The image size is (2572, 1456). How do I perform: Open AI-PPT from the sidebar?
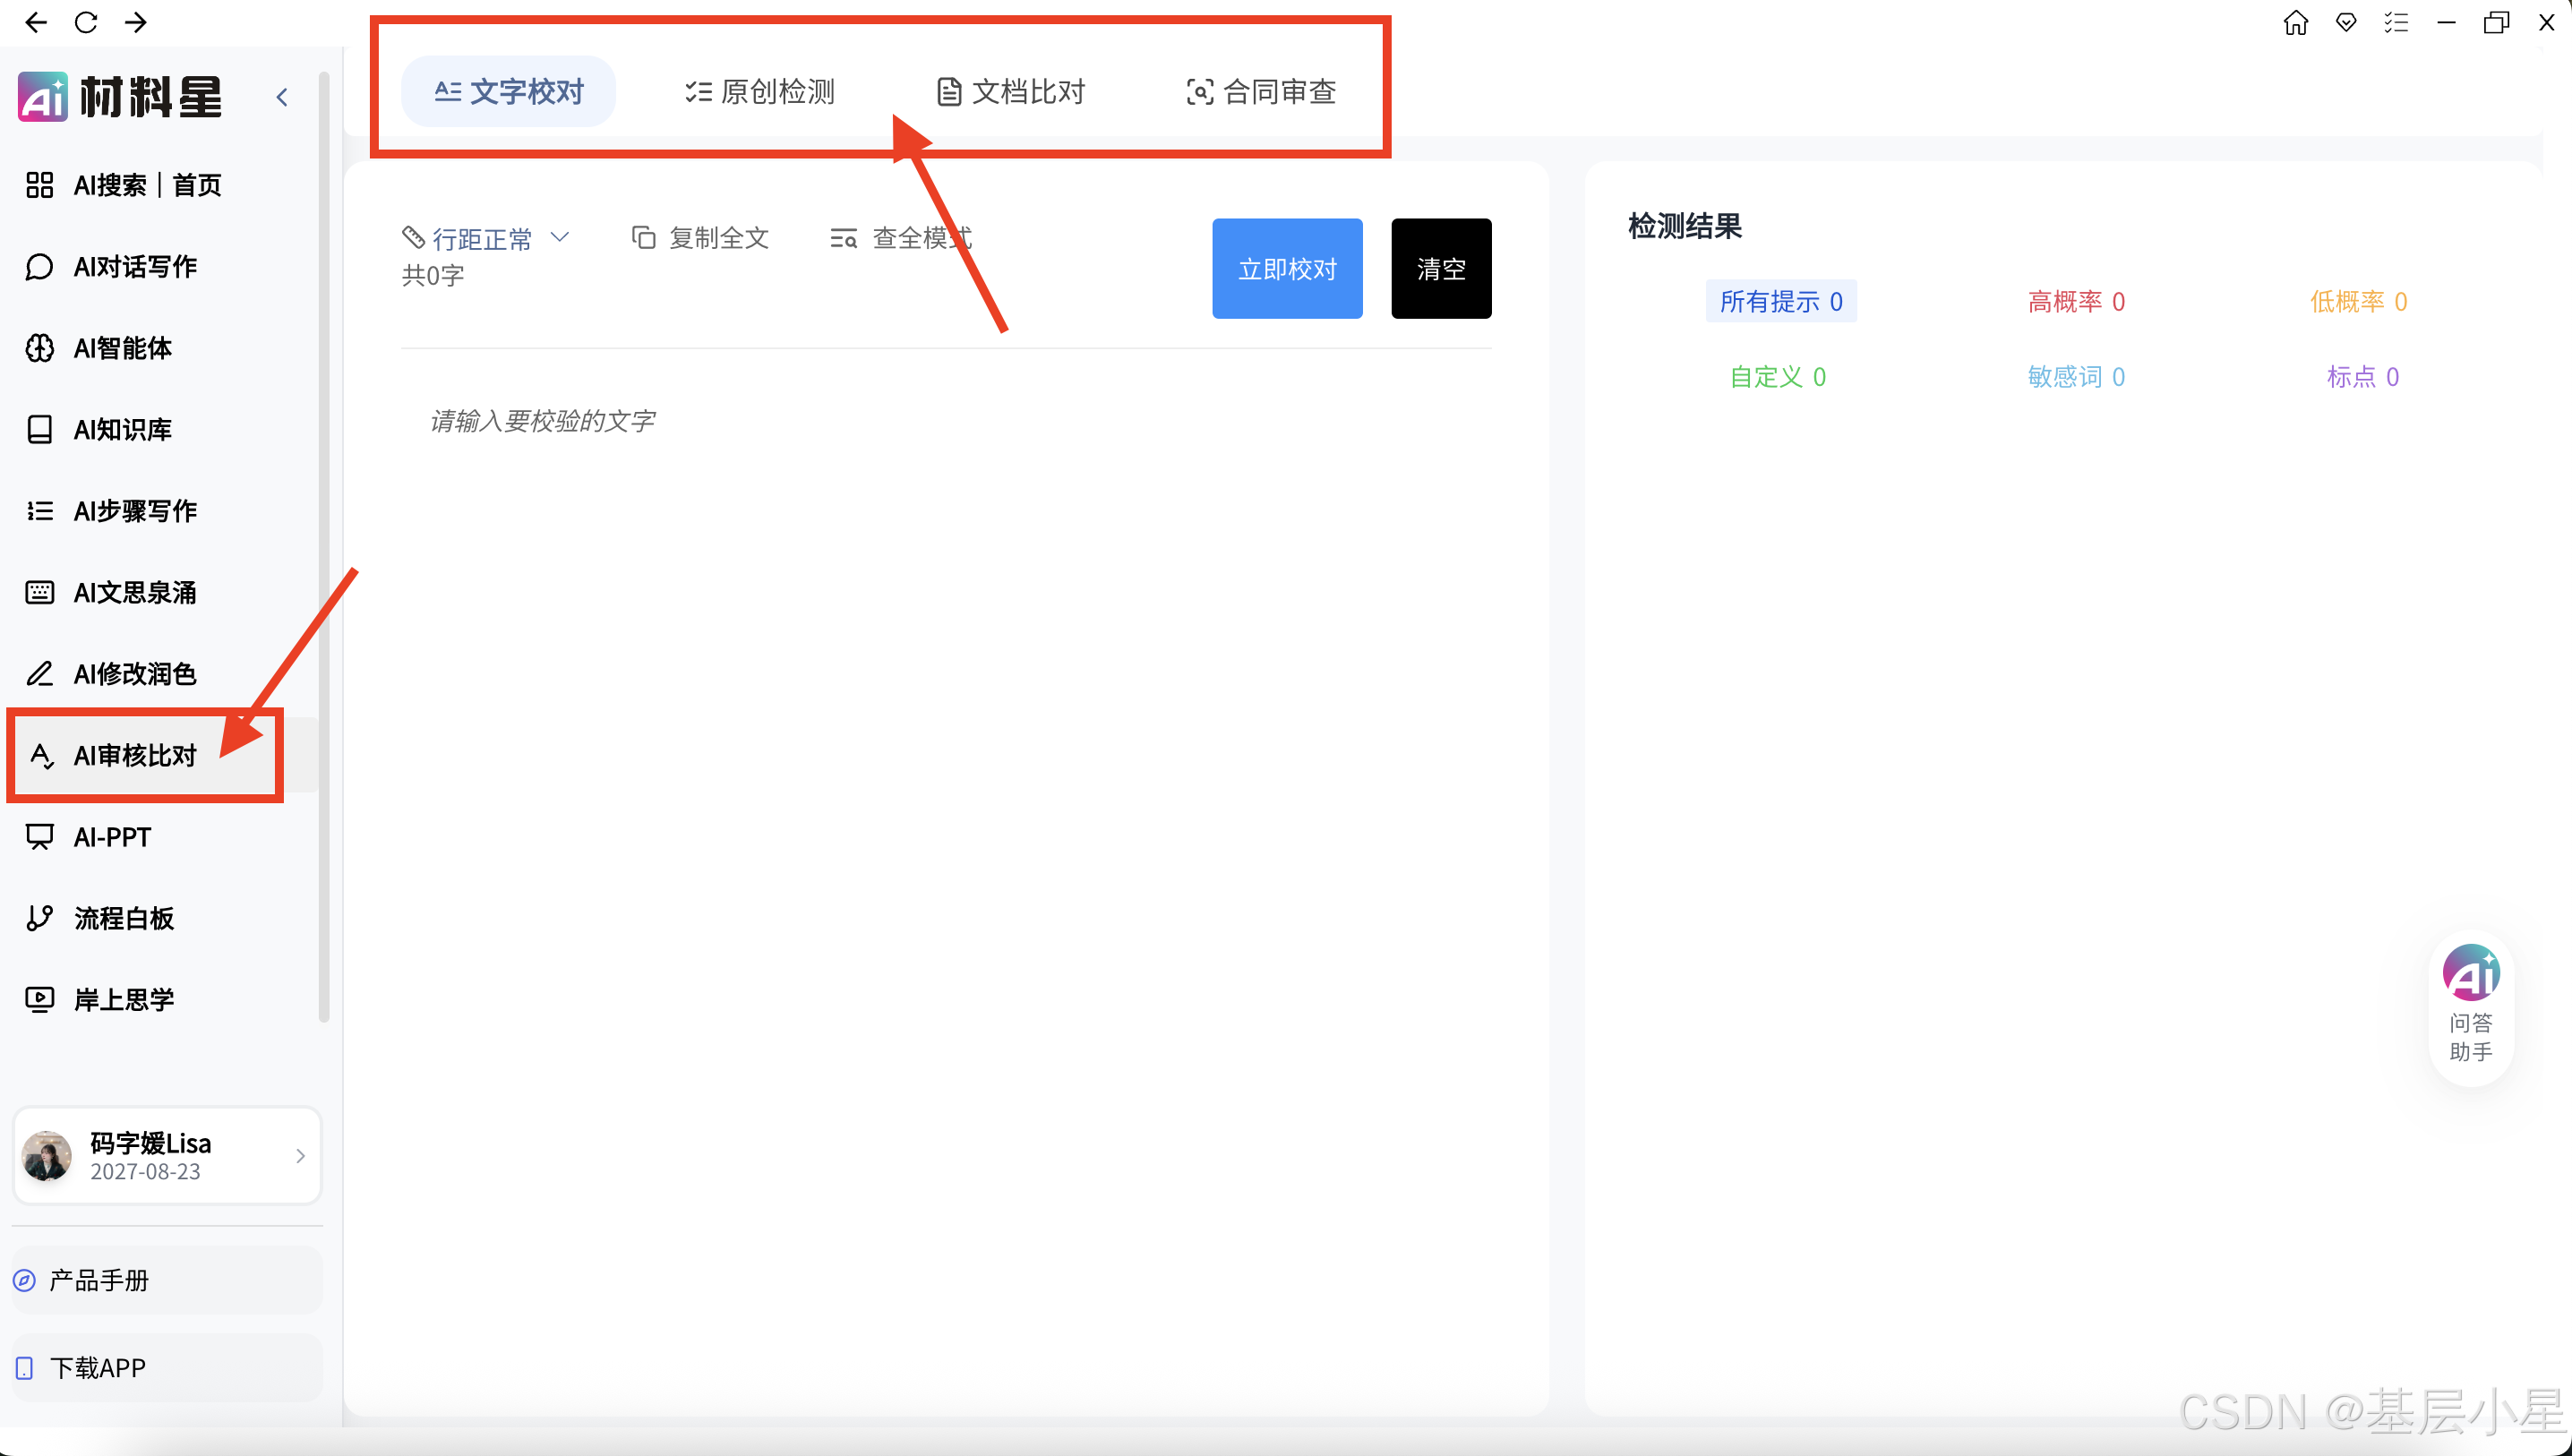pos(112,837)
